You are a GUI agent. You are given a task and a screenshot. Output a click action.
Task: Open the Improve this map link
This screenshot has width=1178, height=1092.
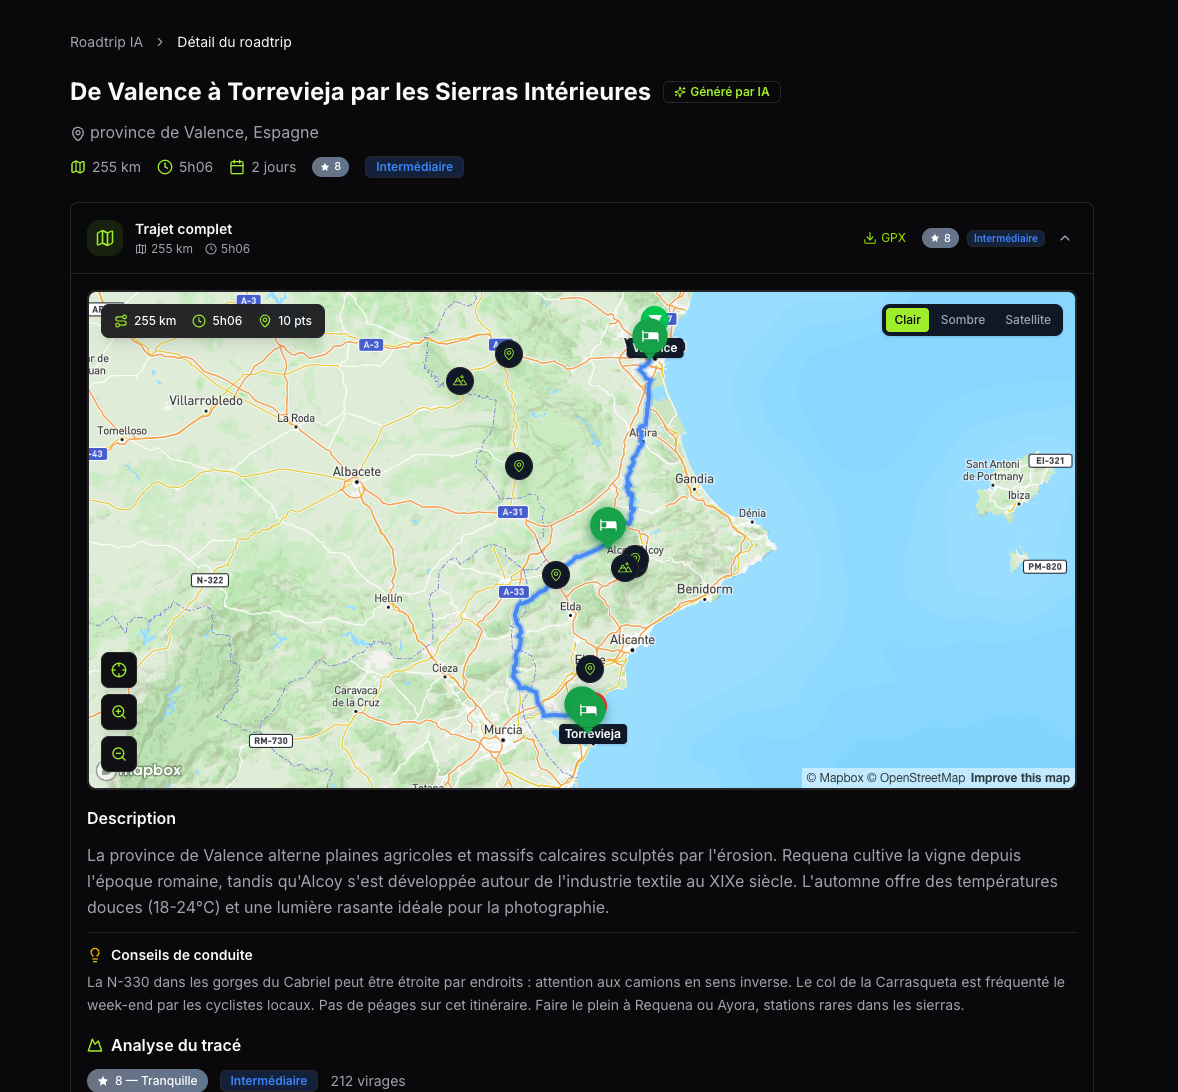(1019, 778)
